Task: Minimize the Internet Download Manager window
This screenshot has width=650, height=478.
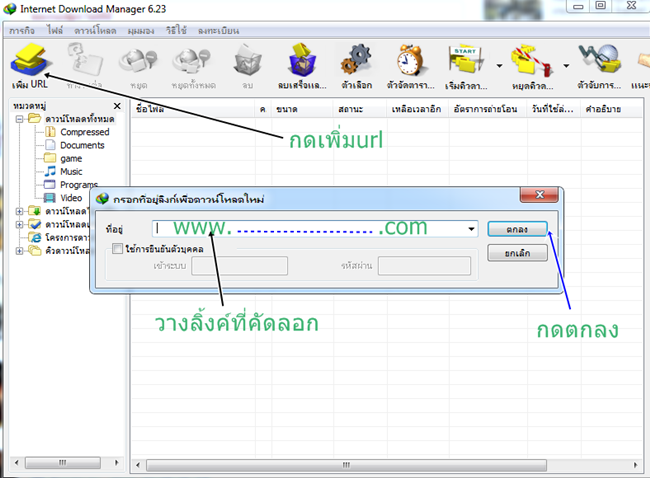Action: click(578, 6)
